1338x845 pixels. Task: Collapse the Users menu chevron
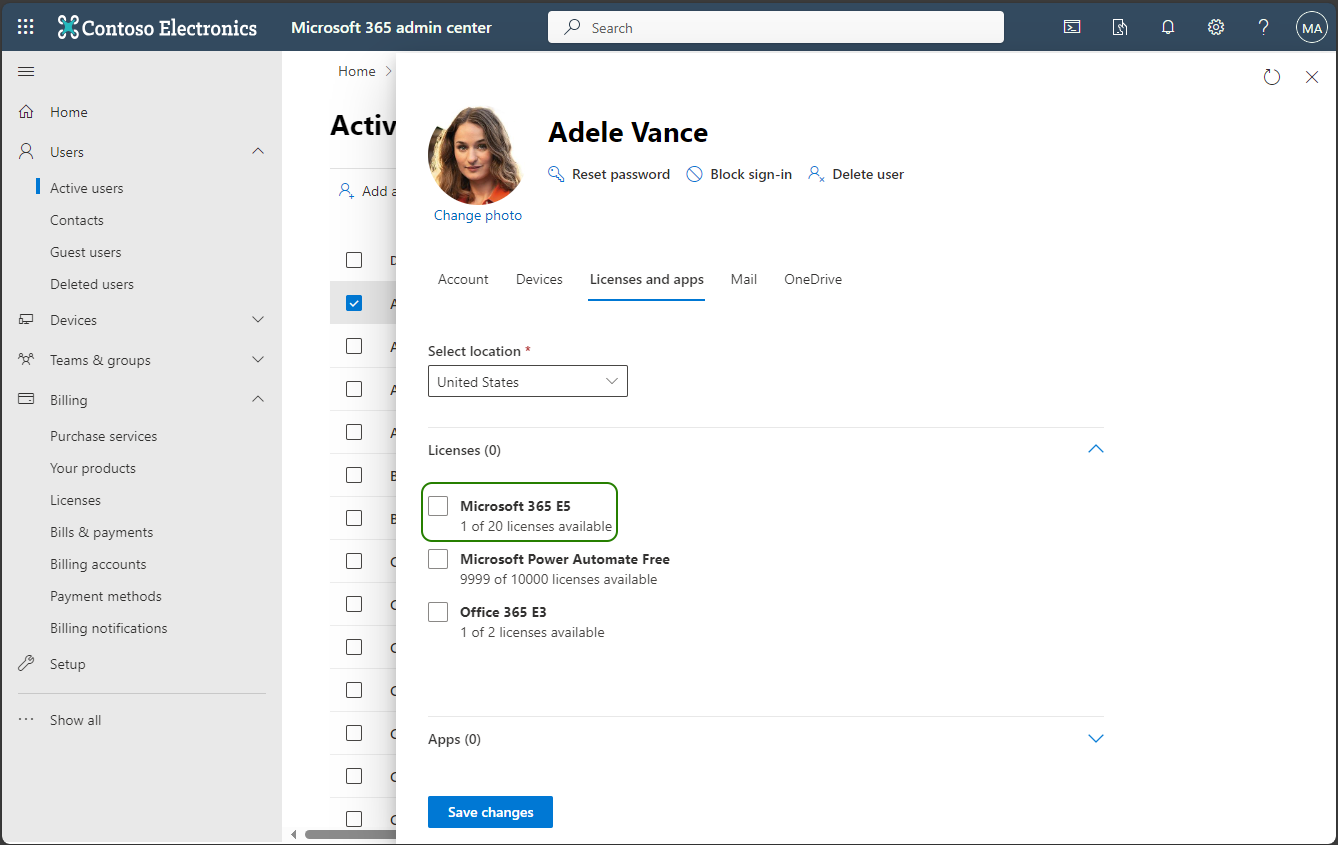pyautogui.click(x=258, y=151)
